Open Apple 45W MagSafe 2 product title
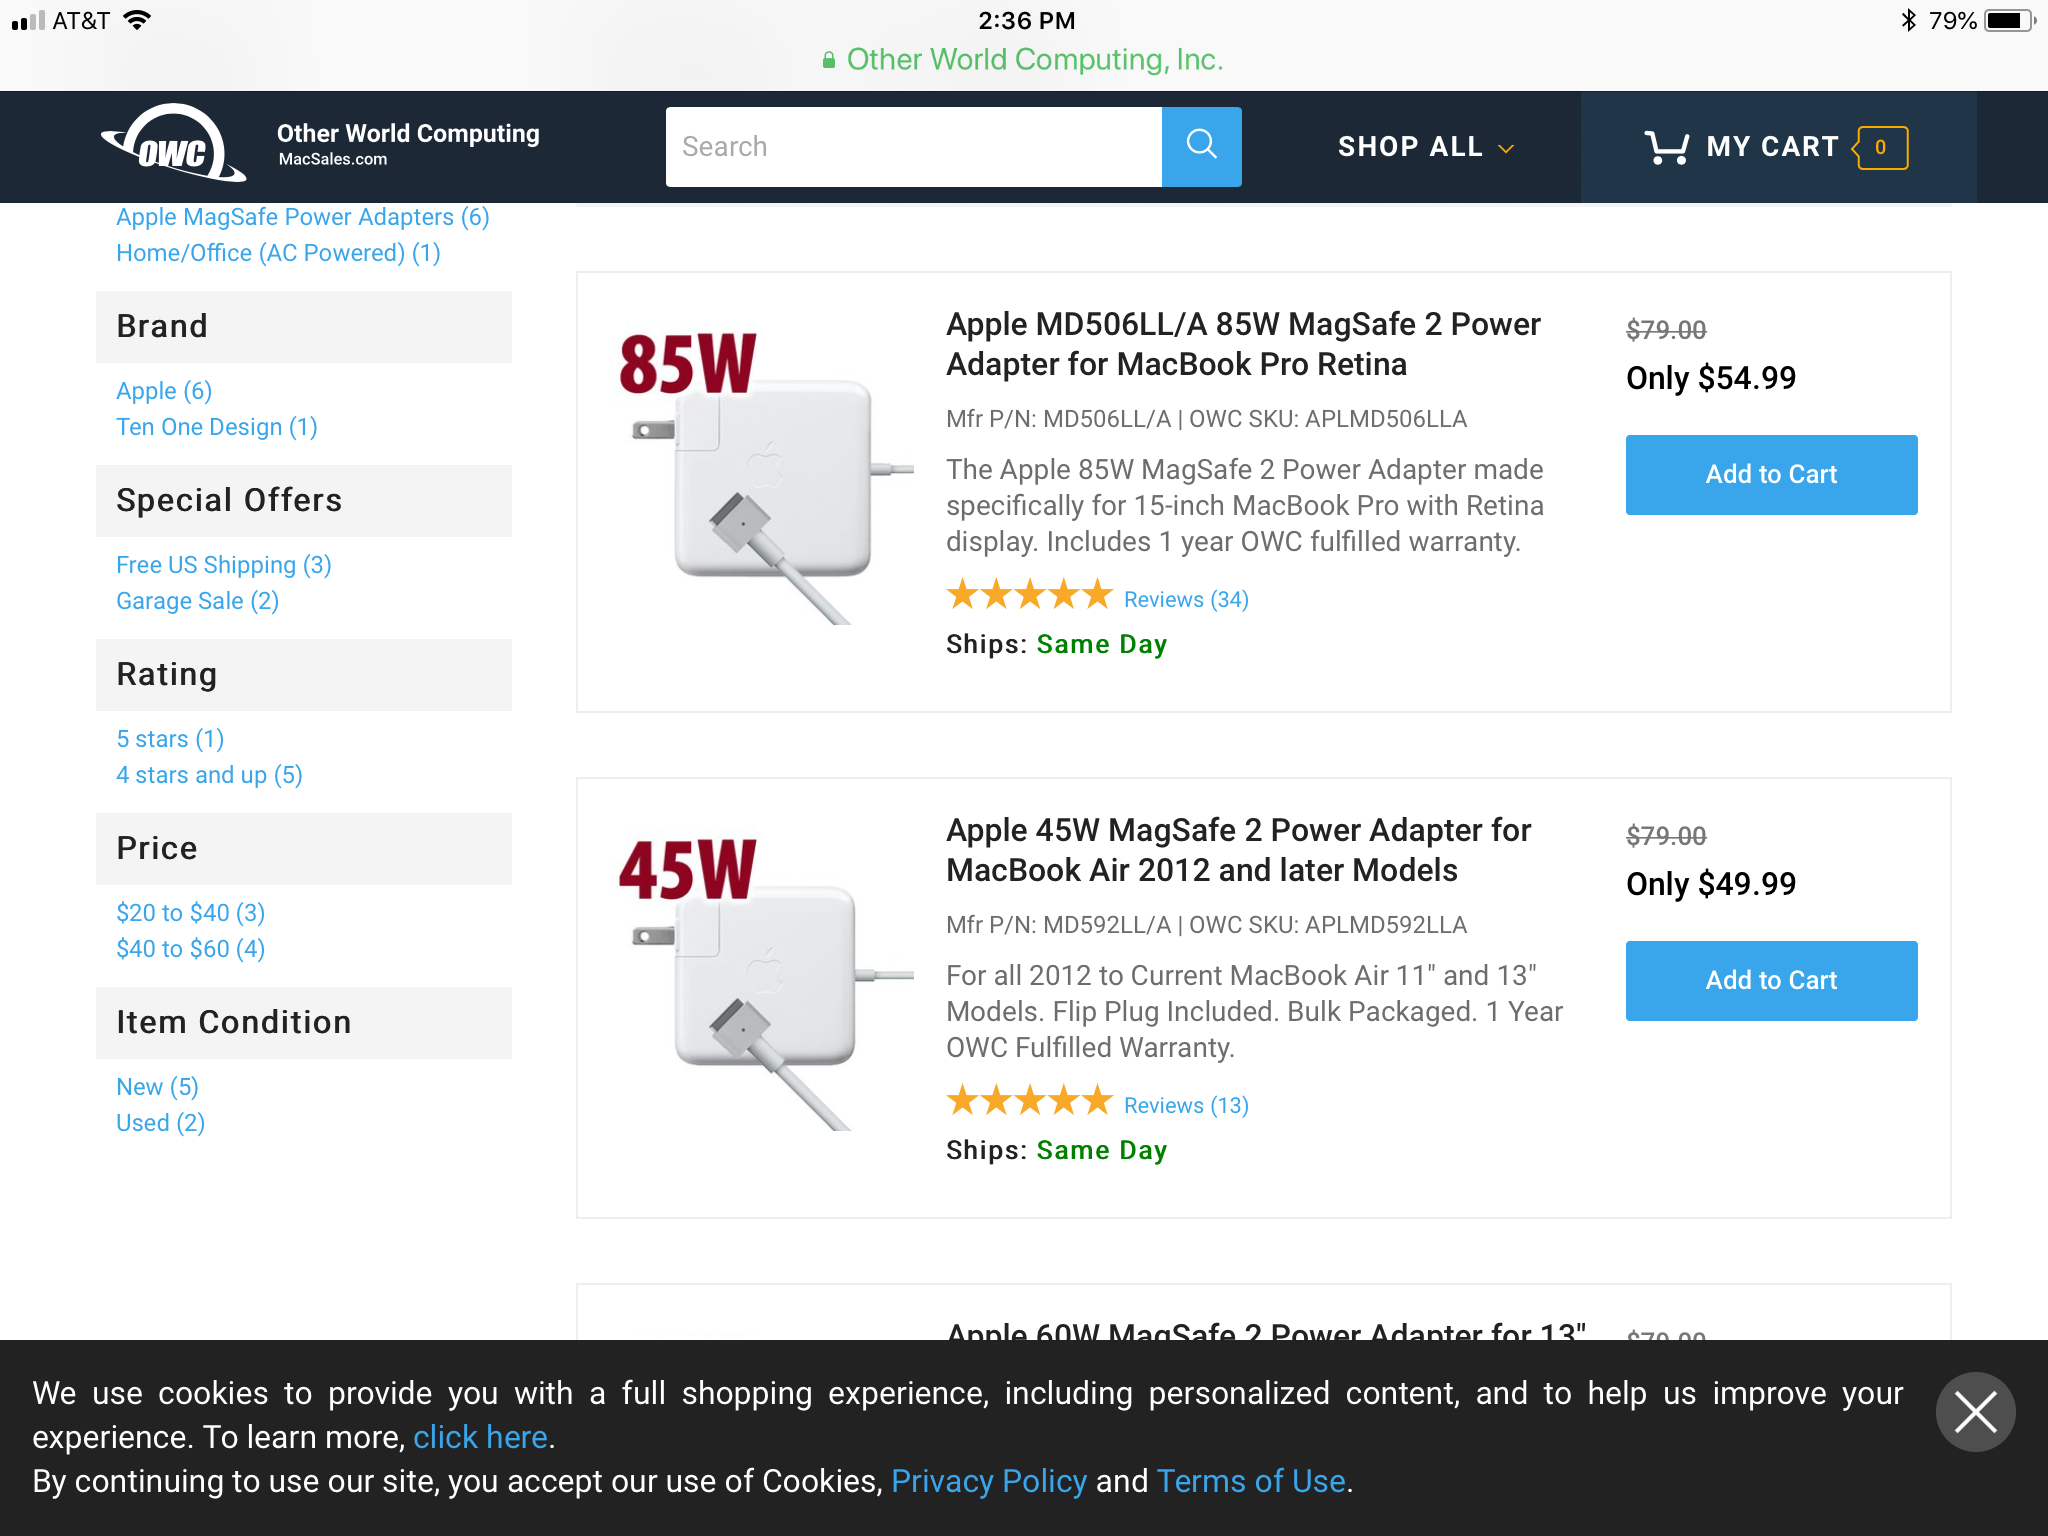Image resolution: width=2048 pixels, height=1536 pixels. [x=1238, y=850]
